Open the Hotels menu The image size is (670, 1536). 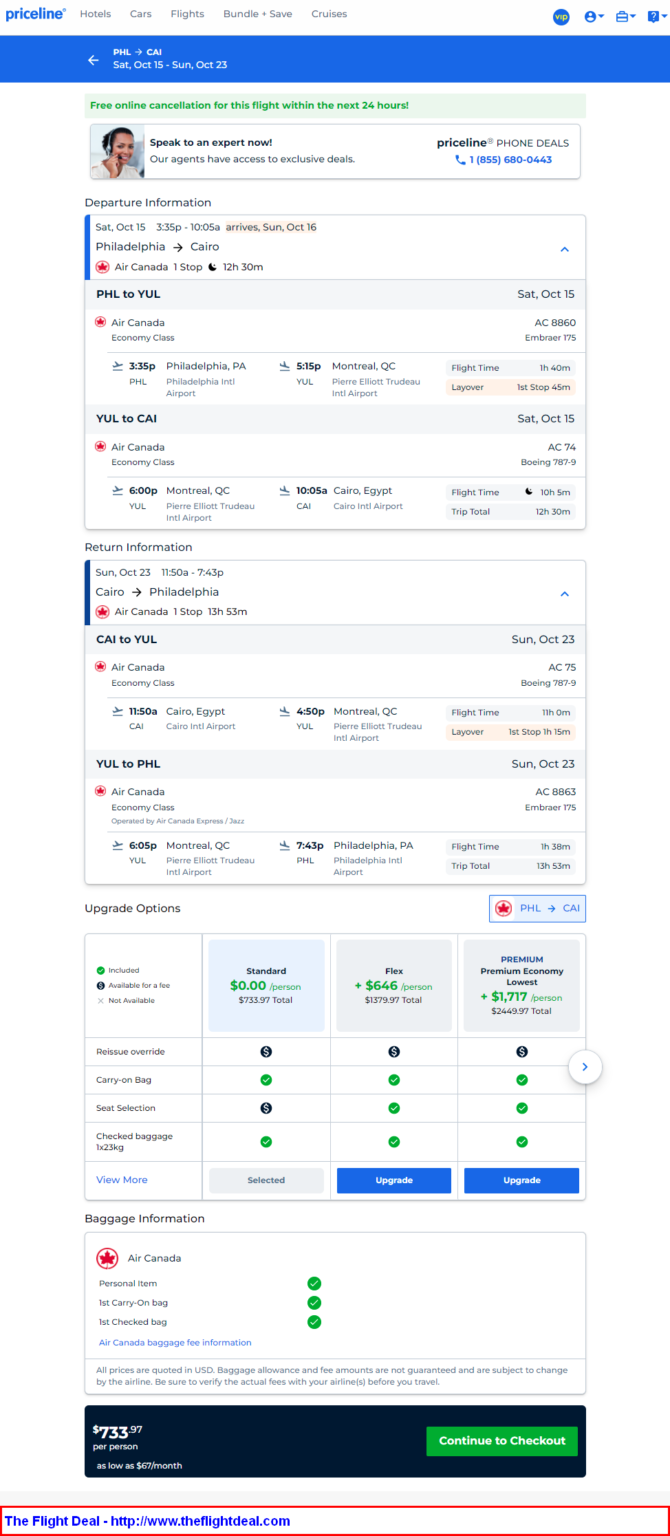pos(95,14)
